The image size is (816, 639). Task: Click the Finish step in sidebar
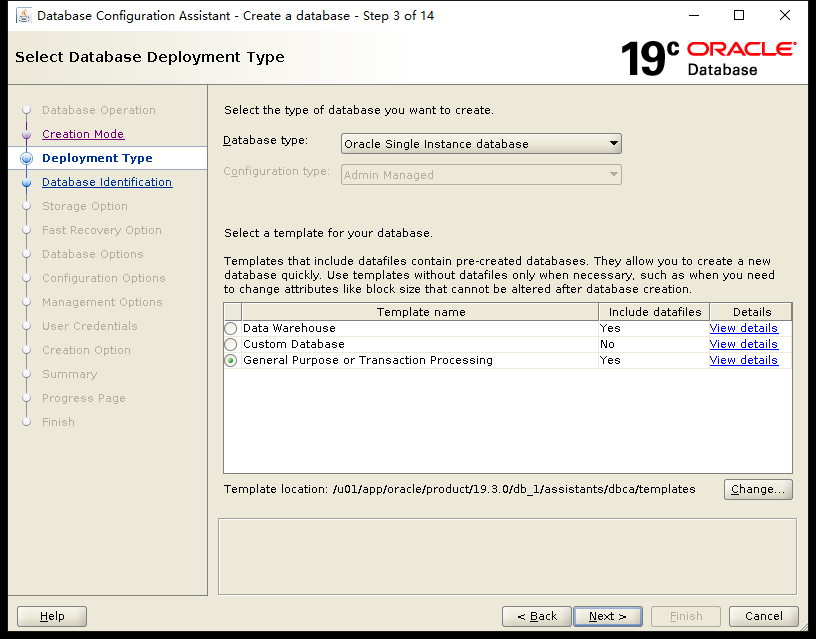[58, 422]
